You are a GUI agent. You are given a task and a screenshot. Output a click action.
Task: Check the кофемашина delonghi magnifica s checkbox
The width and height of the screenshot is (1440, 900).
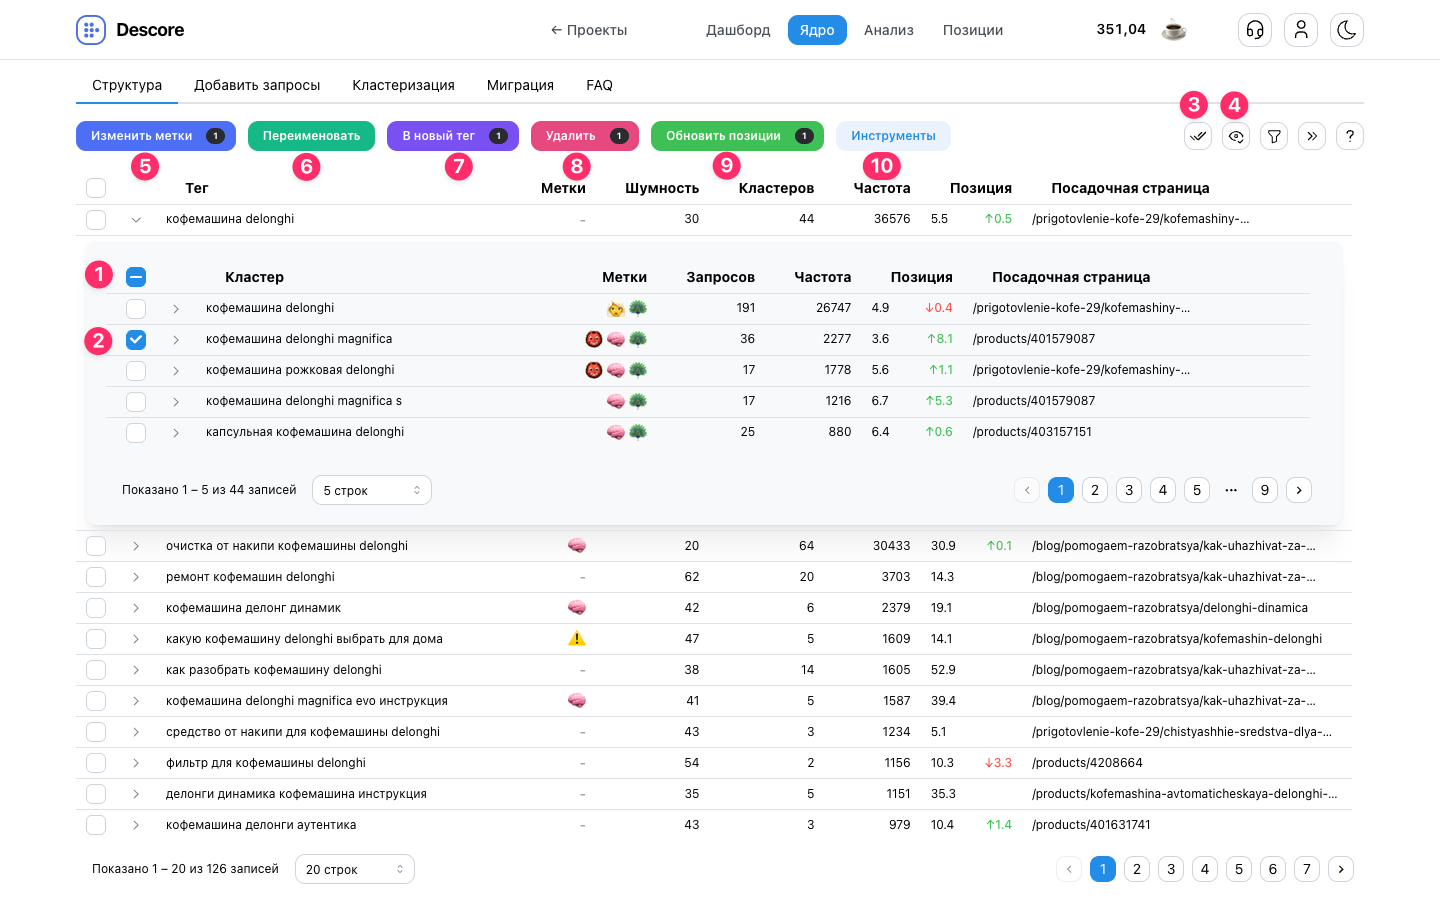coord(136,402)
